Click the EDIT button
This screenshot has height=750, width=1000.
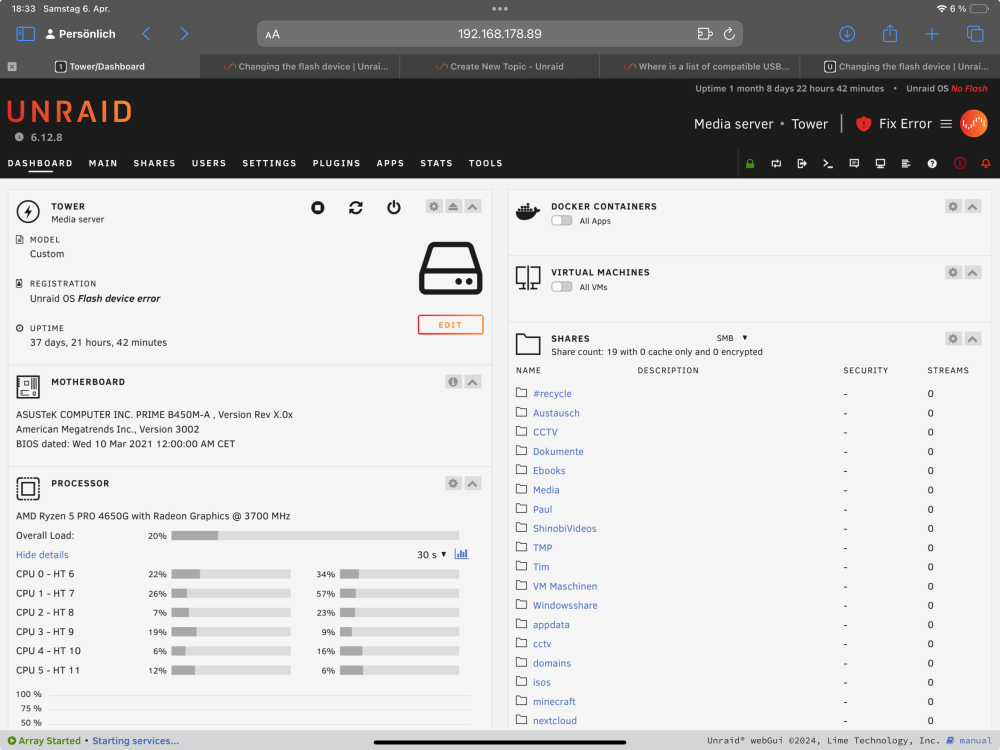(x=450, y=325)
